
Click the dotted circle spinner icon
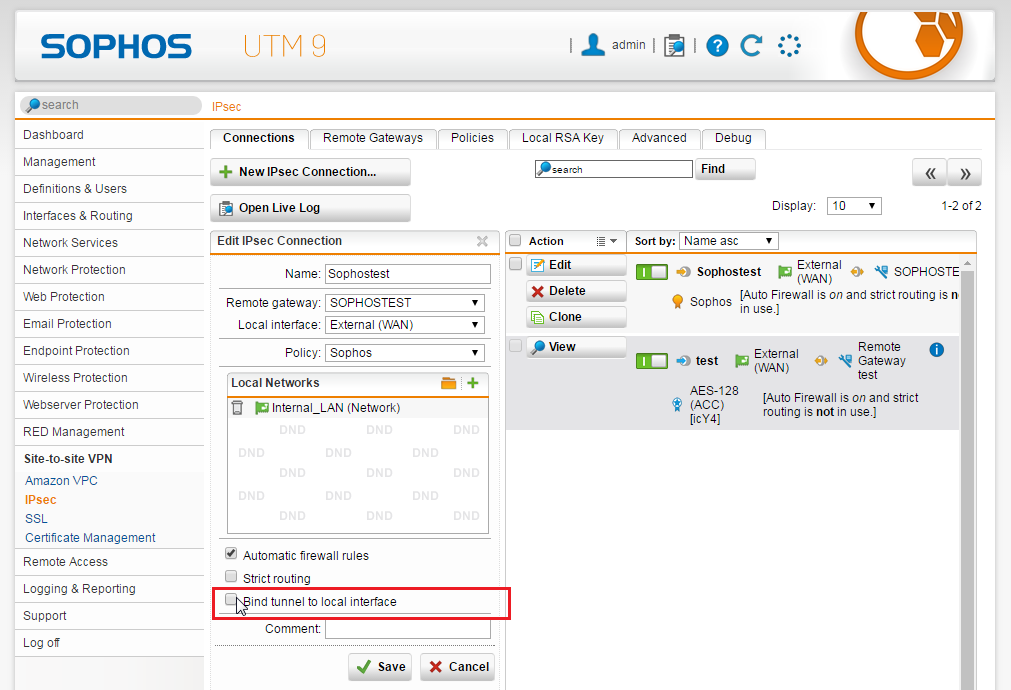[789, 45]
